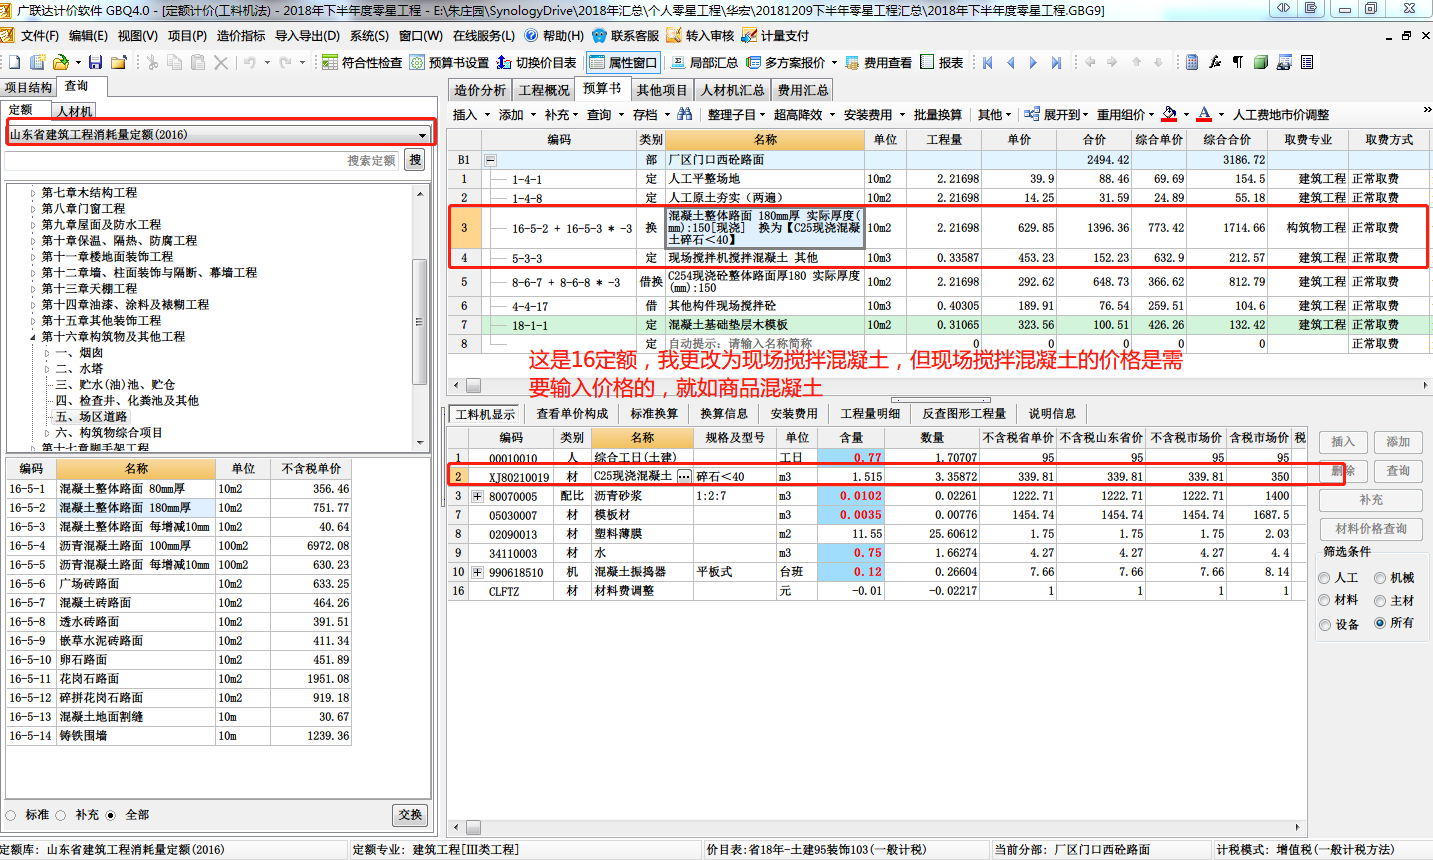Open the 整理子目 dropdown

[736, 115]
